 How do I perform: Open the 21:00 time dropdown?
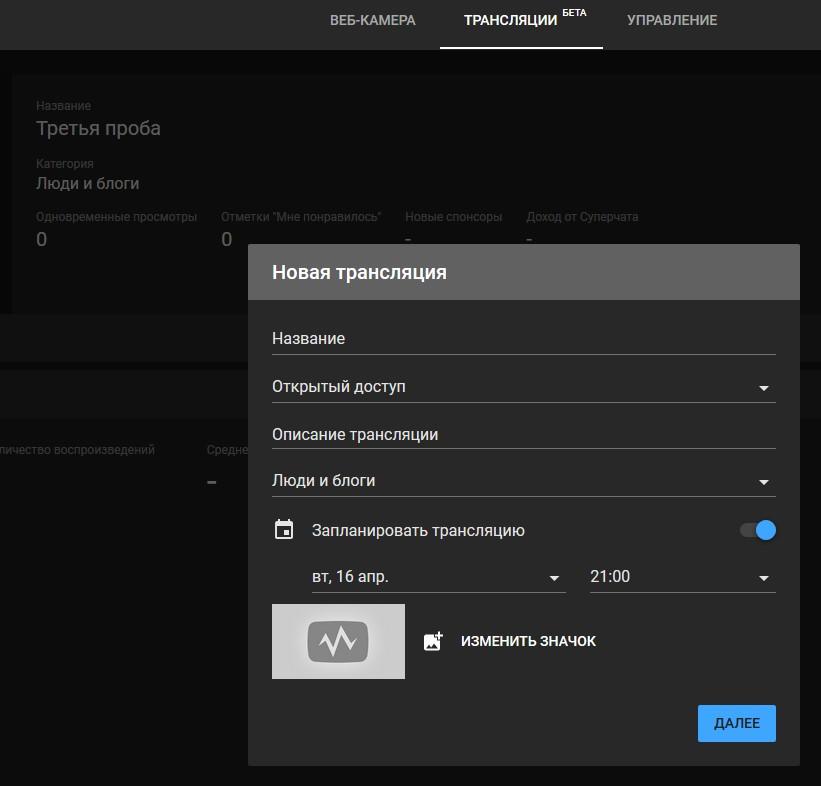682,577
